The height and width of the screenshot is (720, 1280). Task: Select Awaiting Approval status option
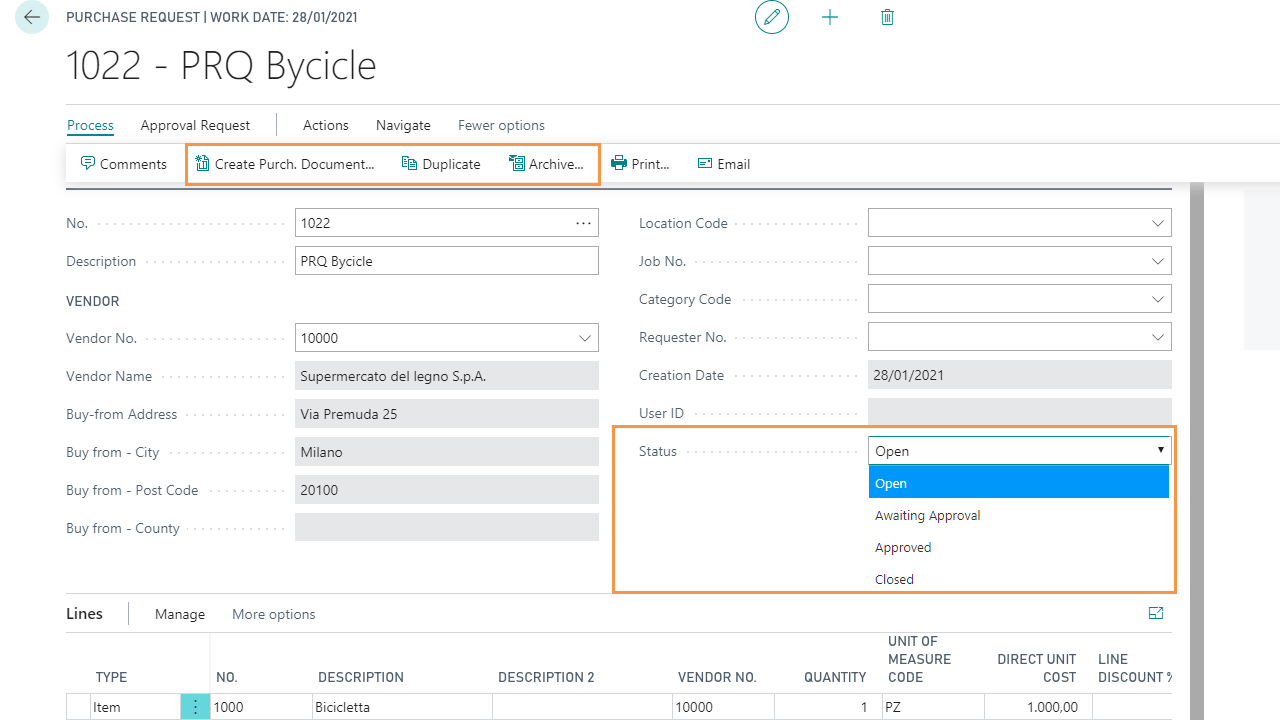(928, 516)
